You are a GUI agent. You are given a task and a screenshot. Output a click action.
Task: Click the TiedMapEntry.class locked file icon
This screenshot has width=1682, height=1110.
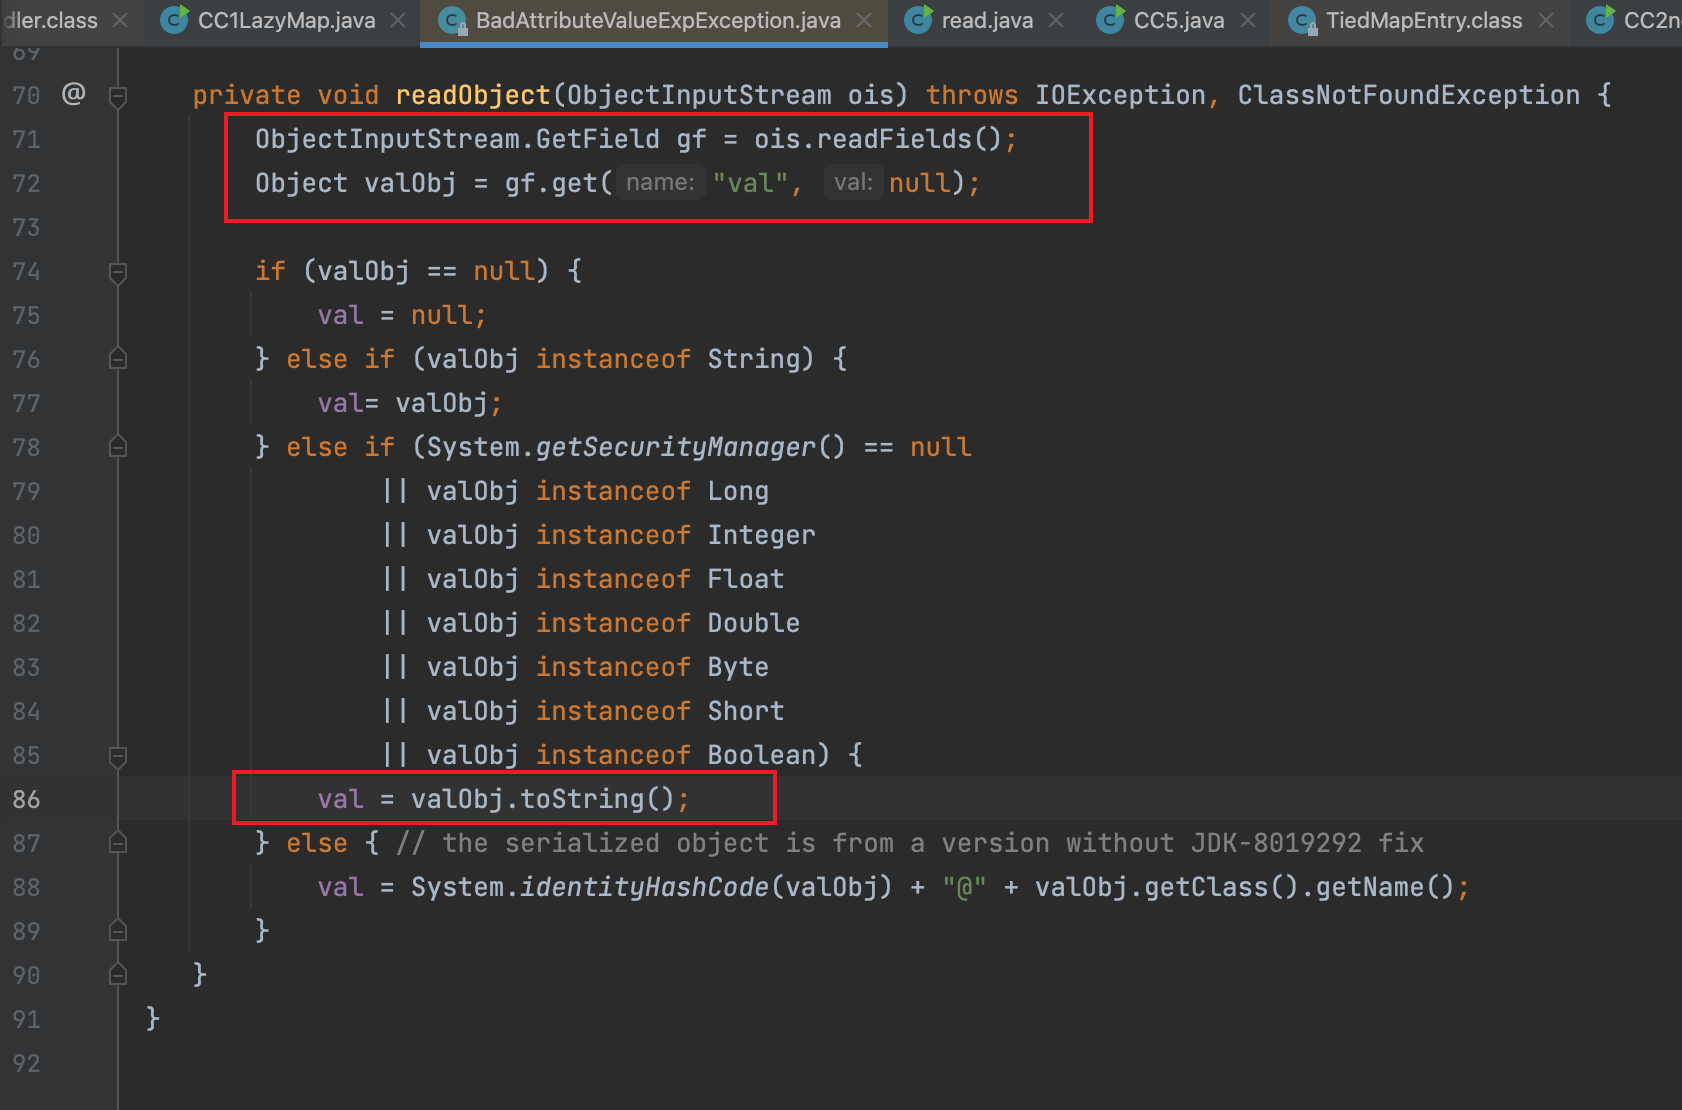coord(1302,20)
